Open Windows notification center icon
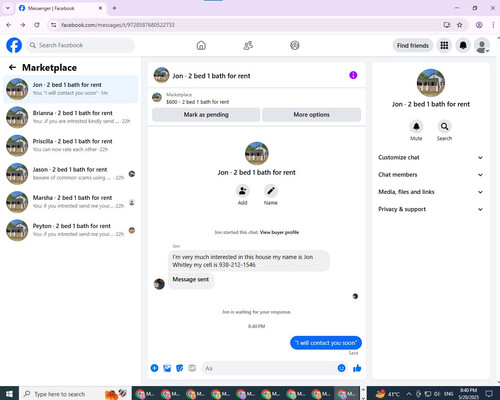 [489, 394]
